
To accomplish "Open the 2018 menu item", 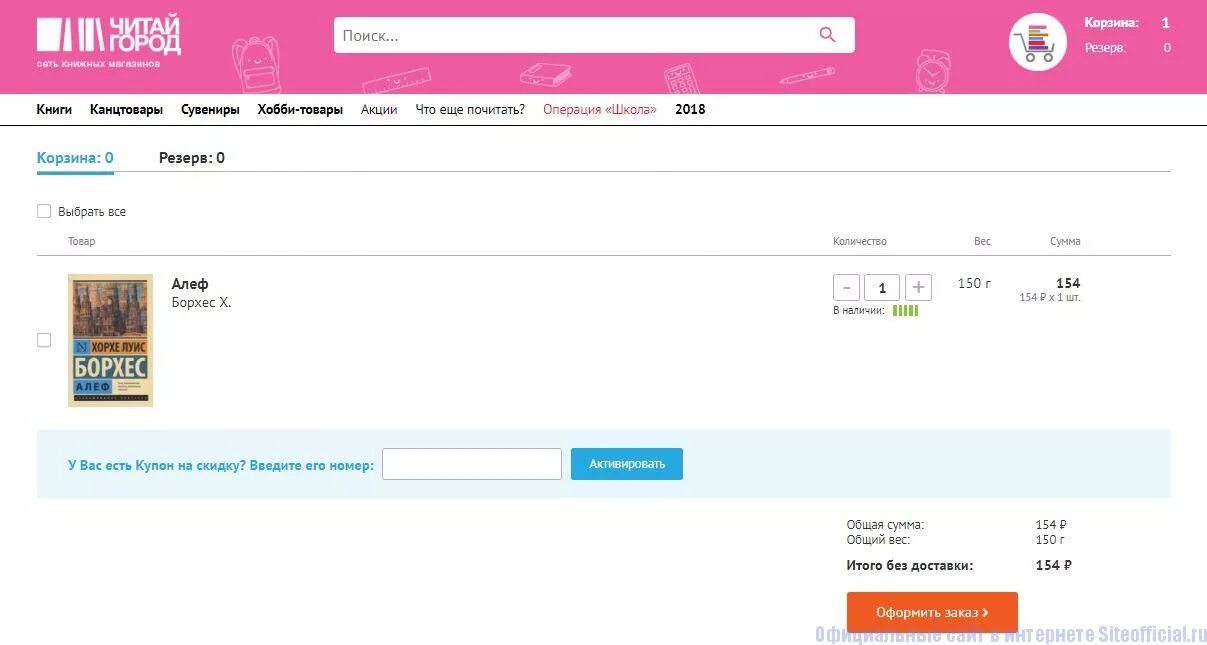I will tap(690, 110).
